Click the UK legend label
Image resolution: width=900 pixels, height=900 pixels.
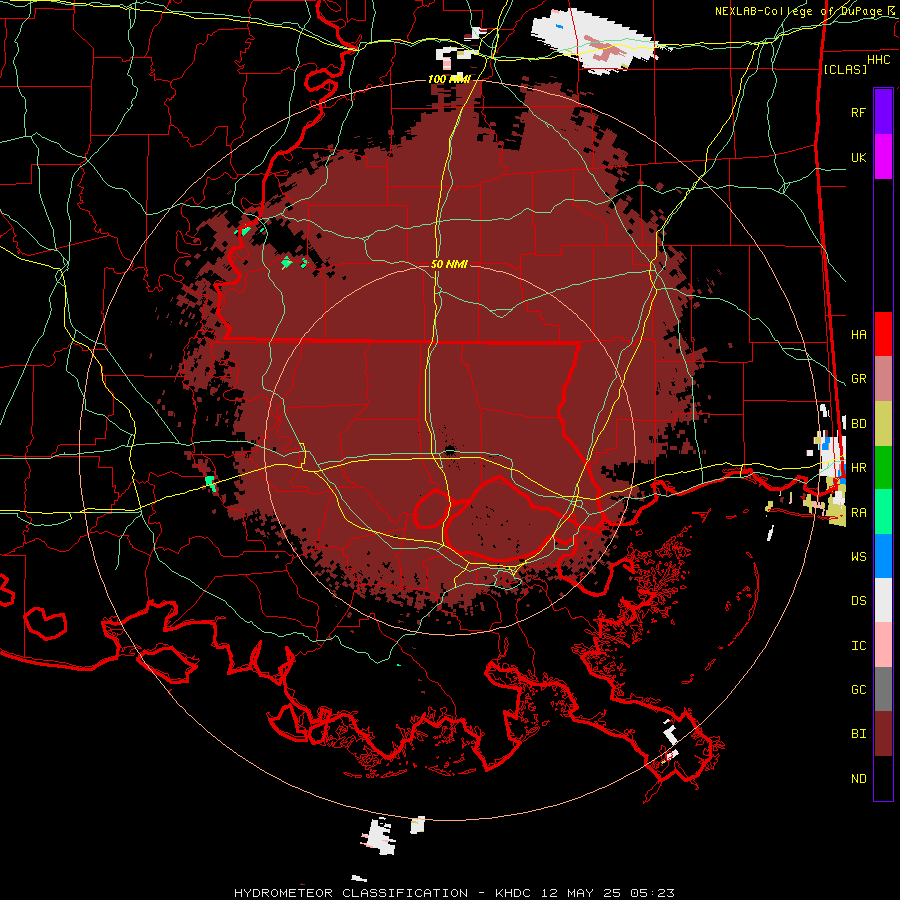858,157
